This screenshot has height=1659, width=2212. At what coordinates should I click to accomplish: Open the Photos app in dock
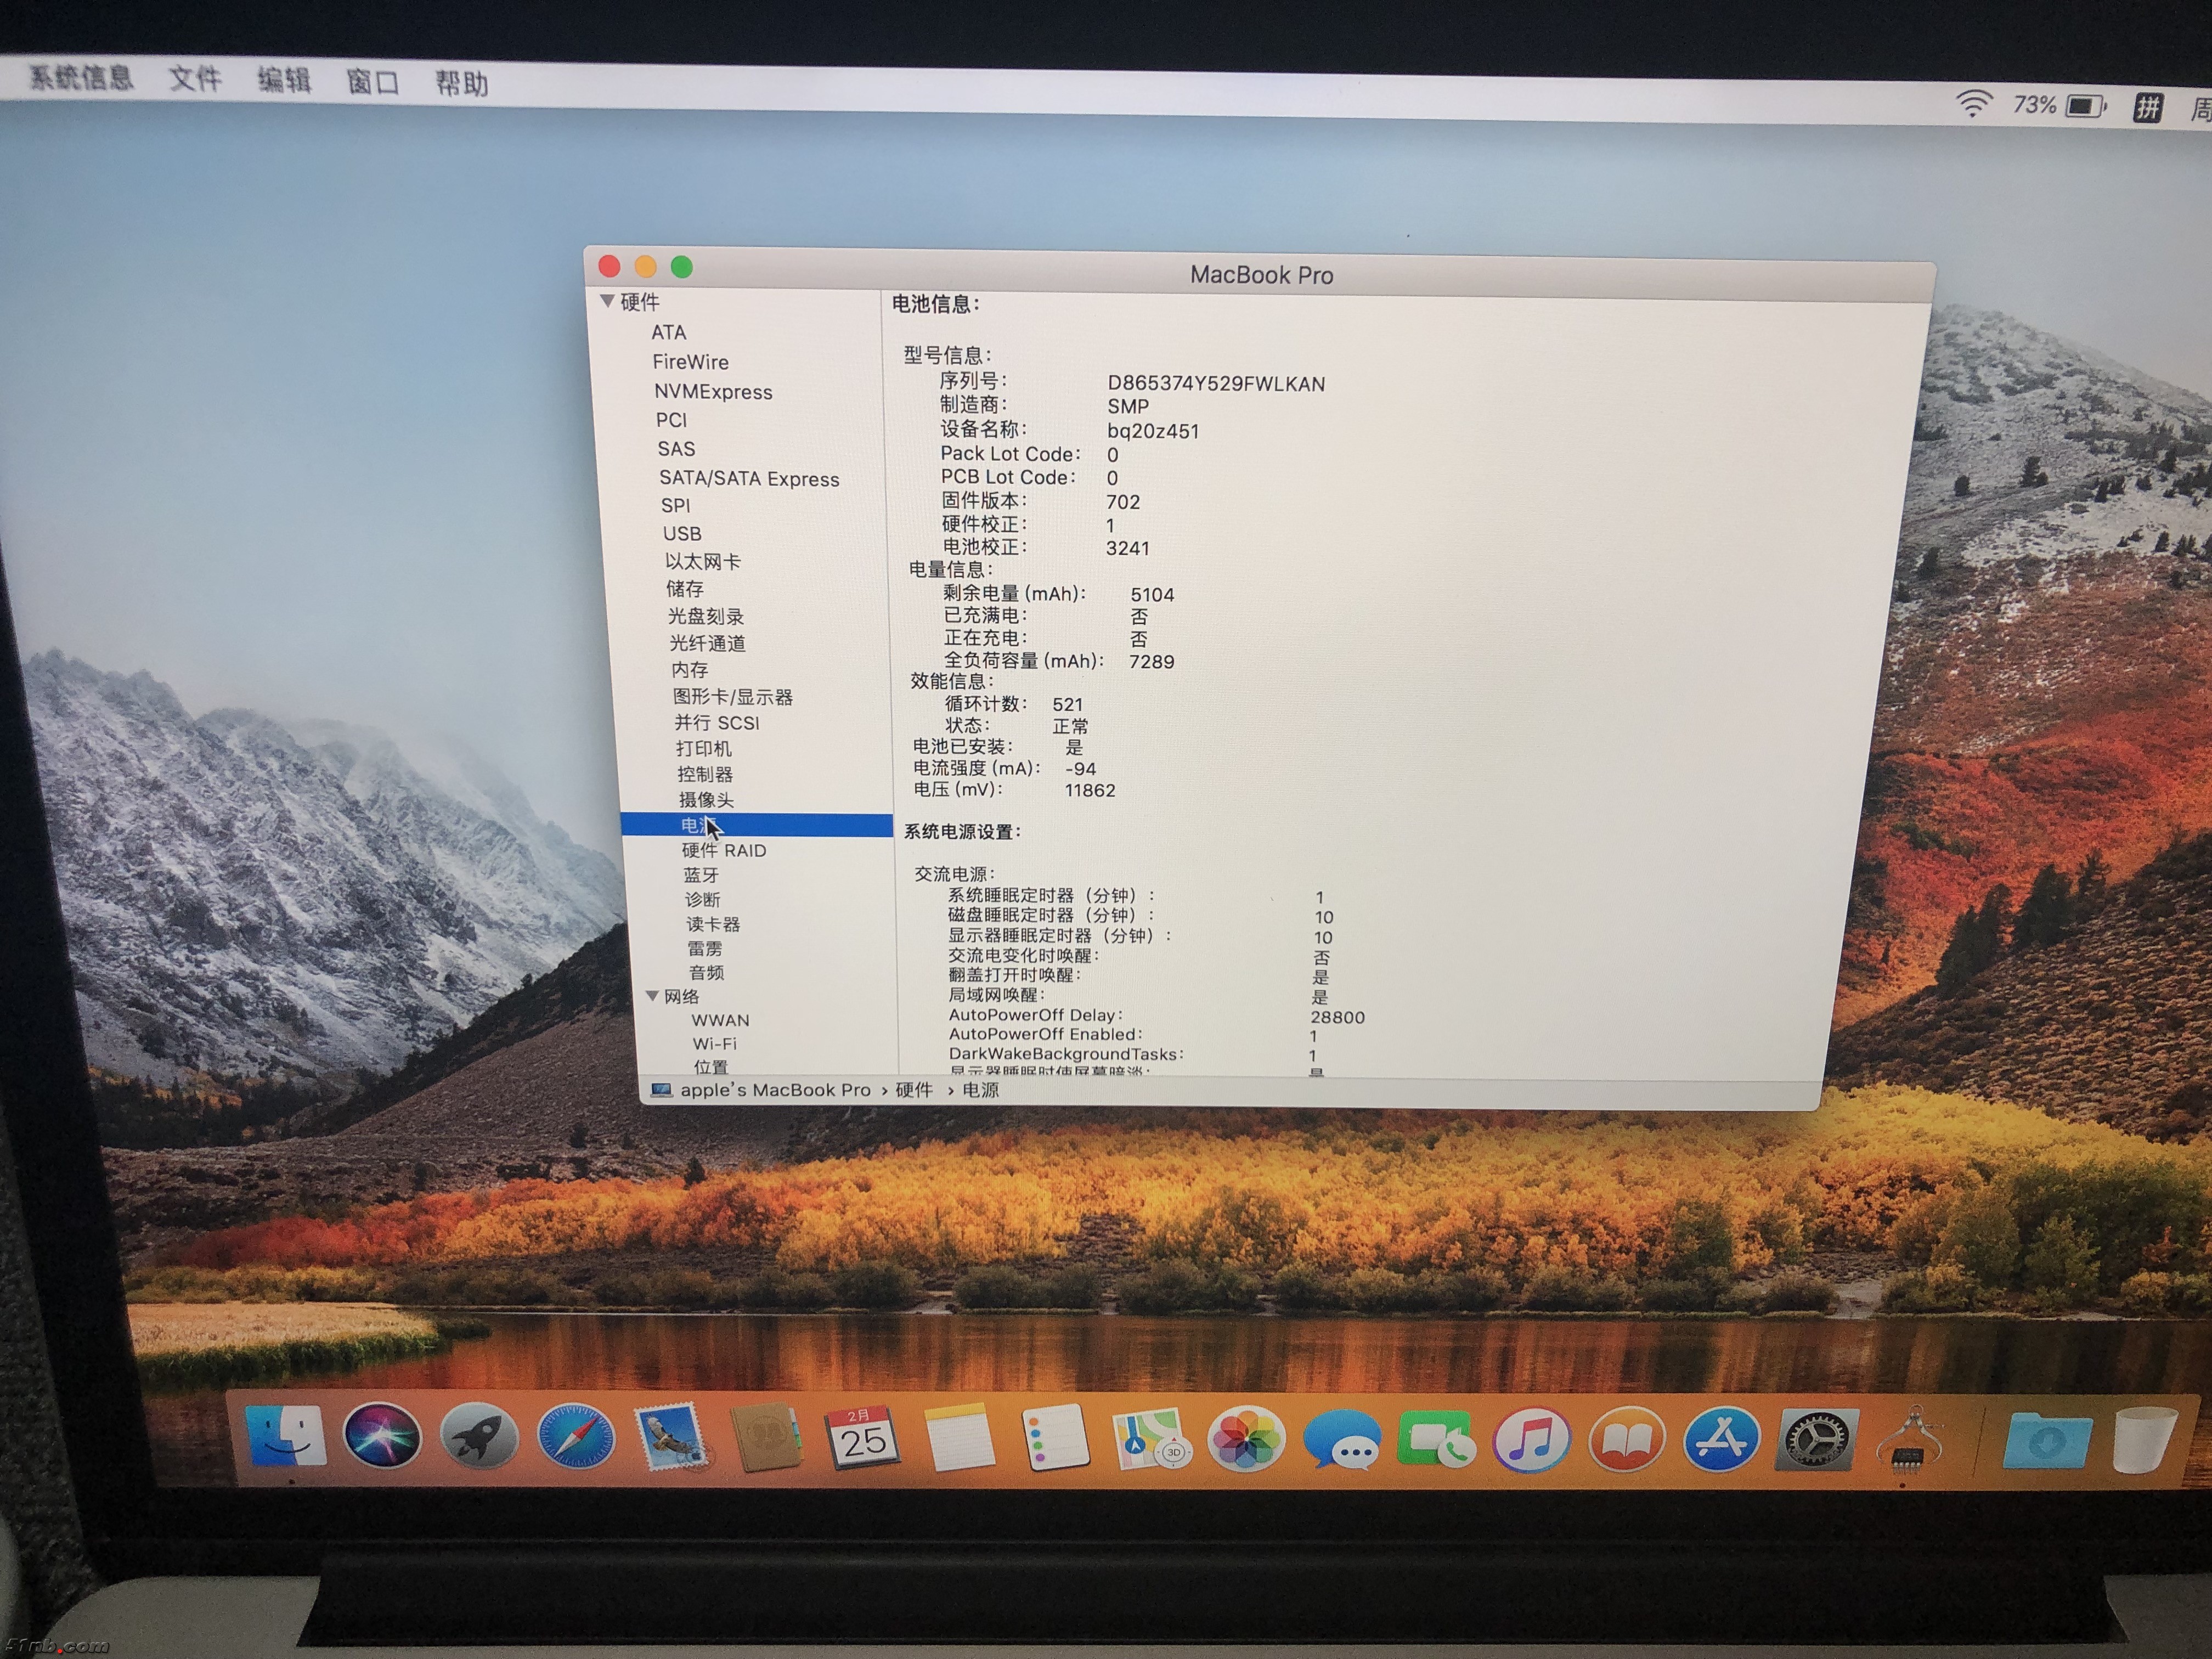1246,1441
